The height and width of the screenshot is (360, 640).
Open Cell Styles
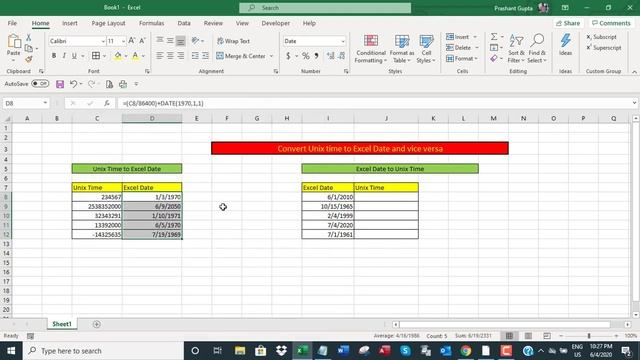click(x=426, y=49)
